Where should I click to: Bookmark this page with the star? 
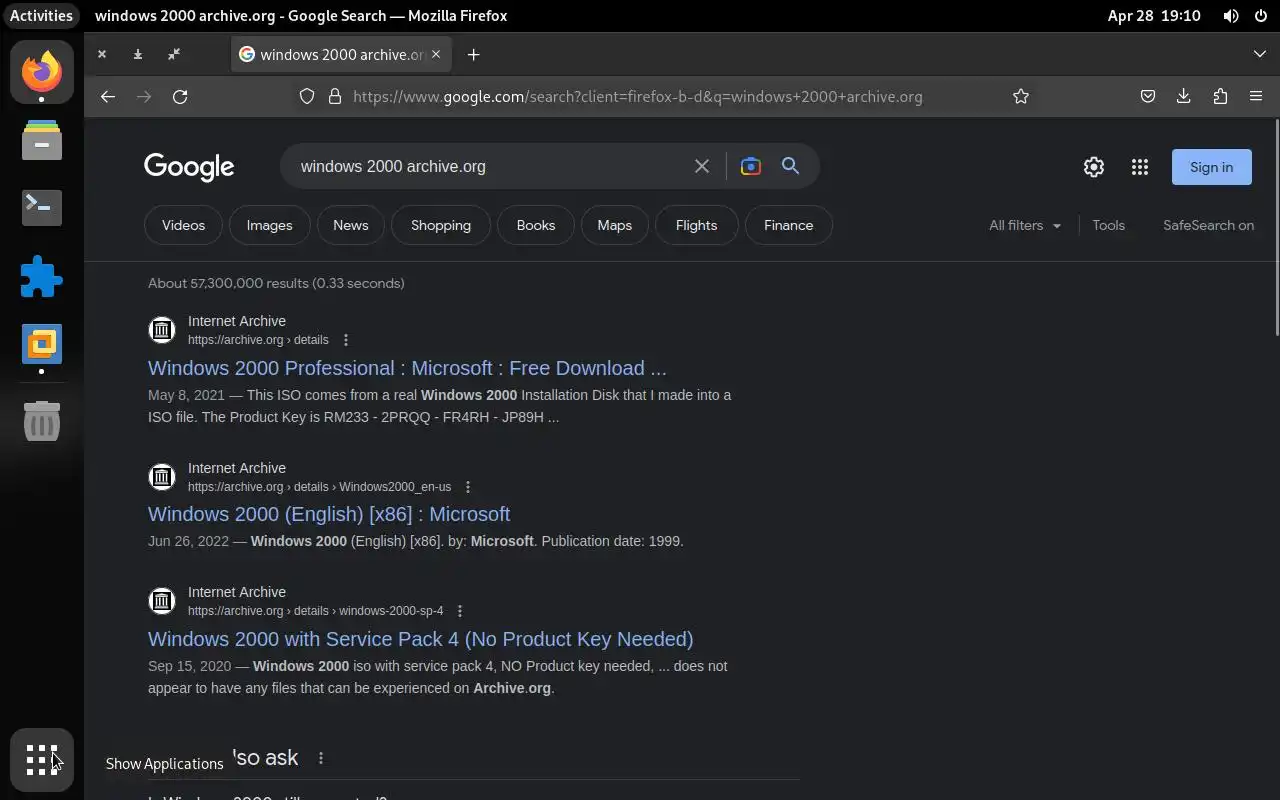tap(1020, 96)
